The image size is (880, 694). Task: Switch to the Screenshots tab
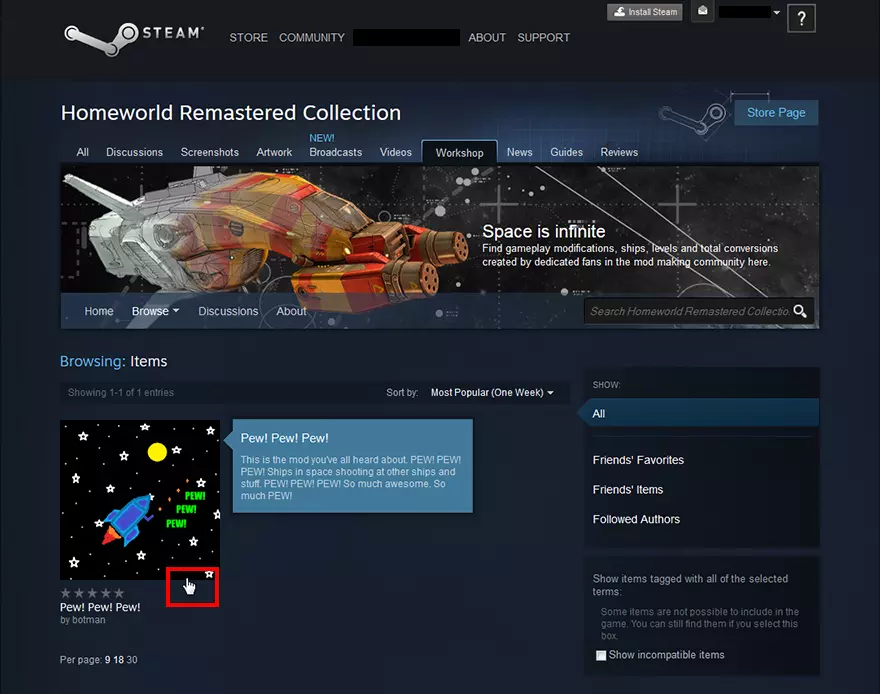click(210, 152)
